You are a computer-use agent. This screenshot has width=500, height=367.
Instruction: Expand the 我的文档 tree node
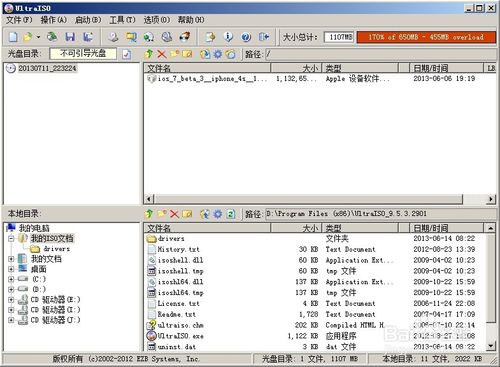click(11, 259)
